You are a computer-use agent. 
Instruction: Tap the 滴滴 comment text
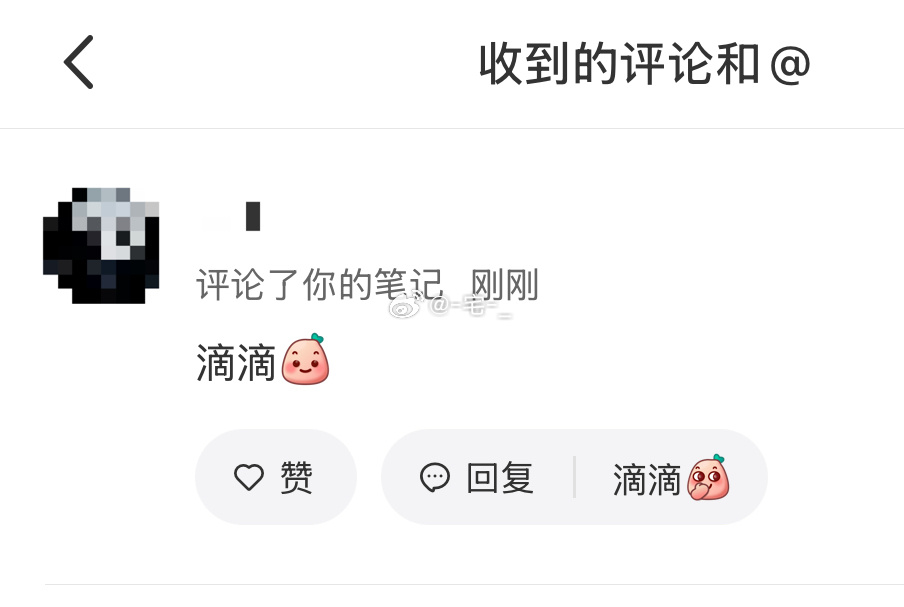tap(236, 363)
